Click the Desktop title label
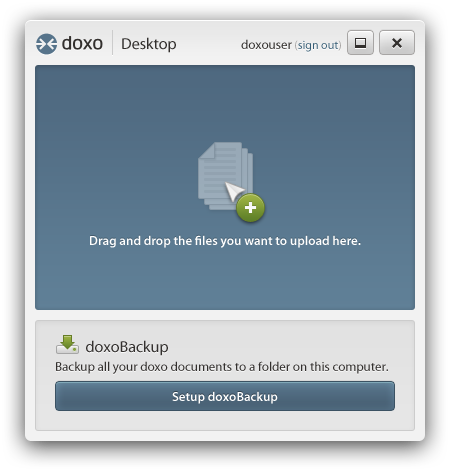The width and height of the screenshot is (451, 473). click(149, 44)
